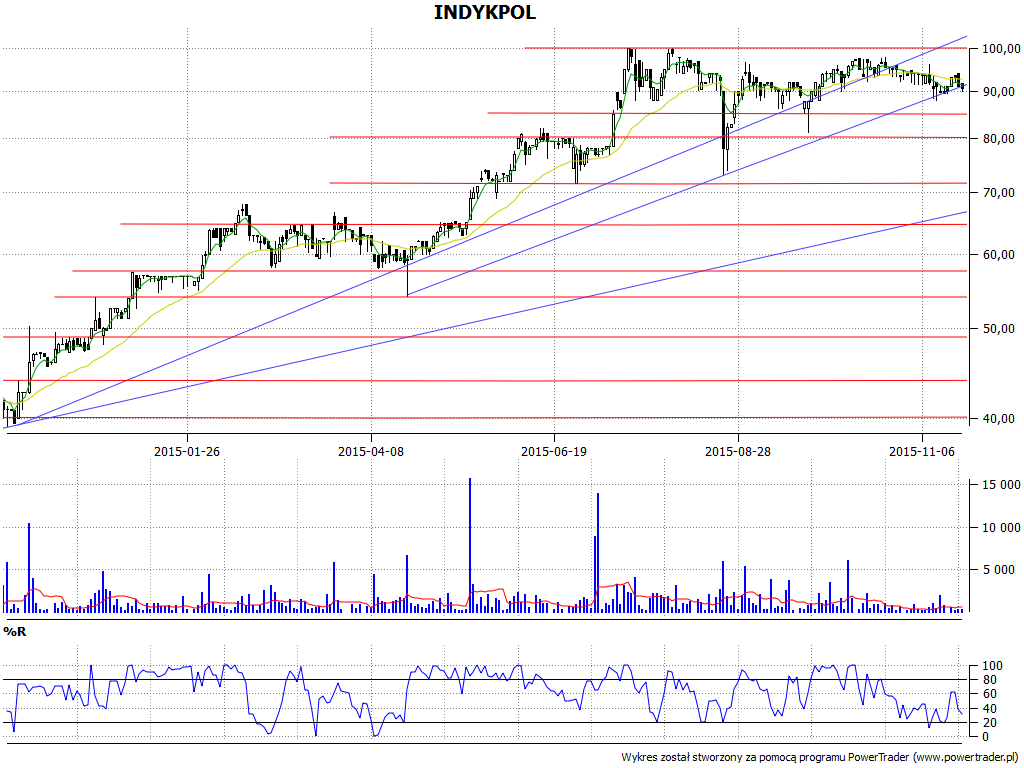
Task: Click the 2015-06-19 date label
Action: pyautogui.click(x=554, y=451)
